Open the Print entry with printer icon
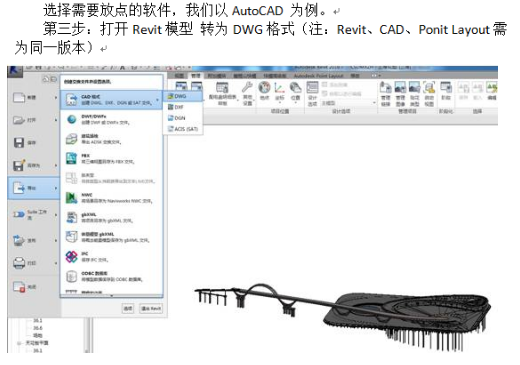This screenshot has width=520, height=365. (x=33, y=263)
